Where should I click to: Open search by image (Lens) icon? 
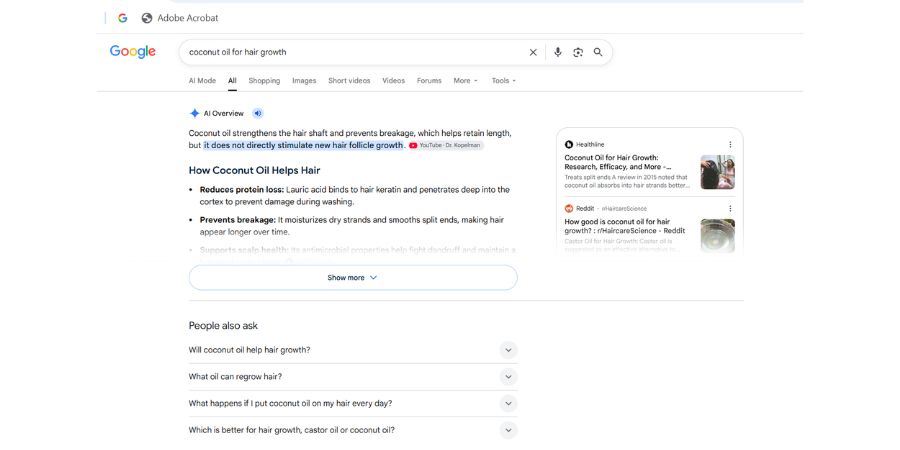point(578,52)
